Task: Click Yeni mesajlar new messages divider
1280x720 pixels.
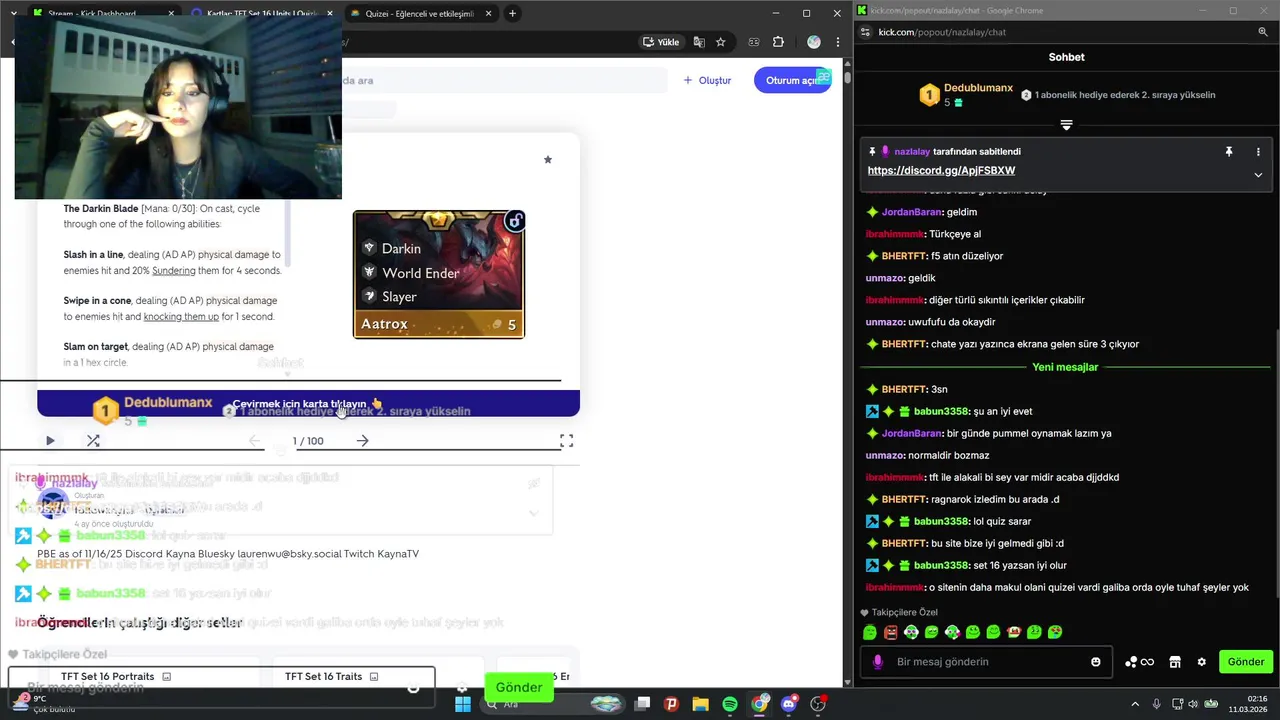Action: (x=1065, y=367)
